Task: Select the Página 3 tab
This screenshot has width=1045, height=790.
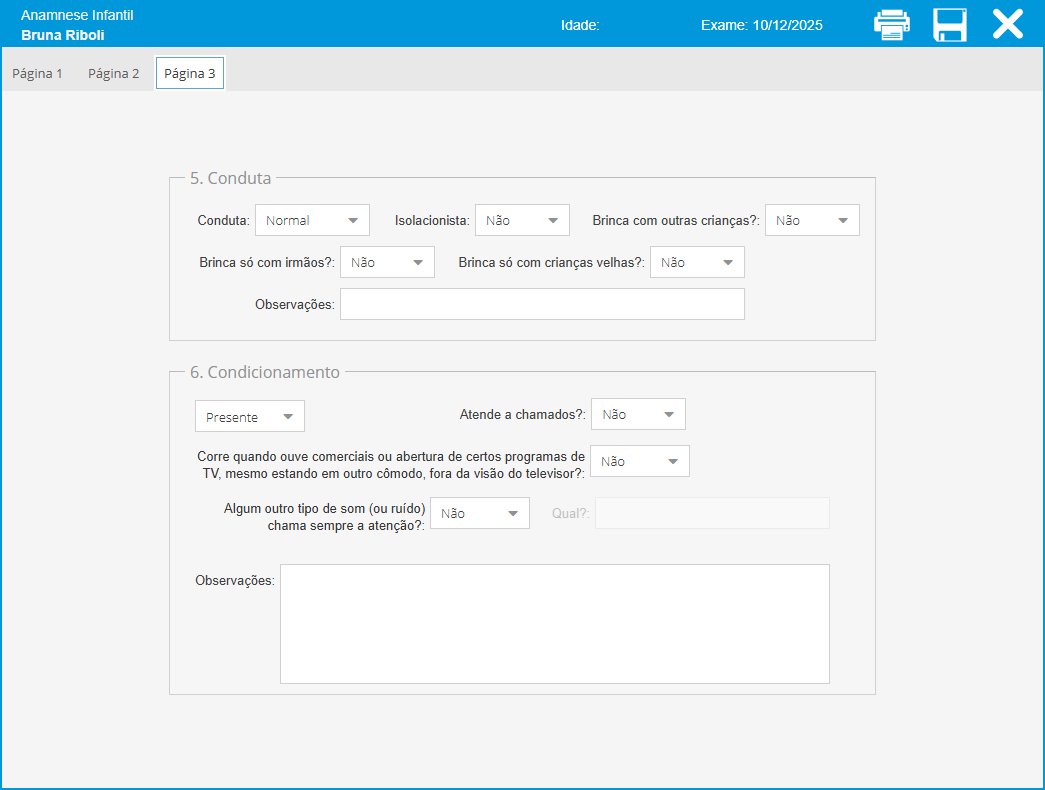Action: 190,74
